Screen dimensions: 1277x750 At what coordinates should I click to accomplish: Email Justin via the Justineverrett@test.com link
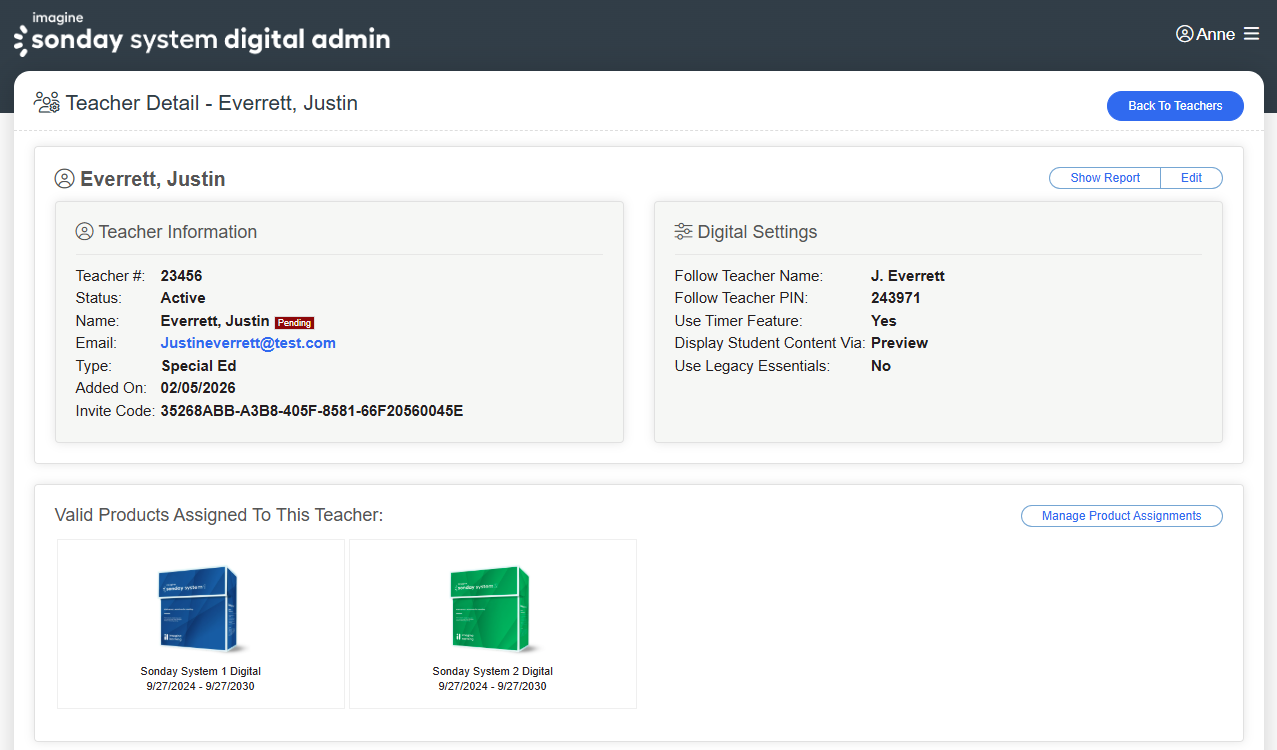click(247, 342)
